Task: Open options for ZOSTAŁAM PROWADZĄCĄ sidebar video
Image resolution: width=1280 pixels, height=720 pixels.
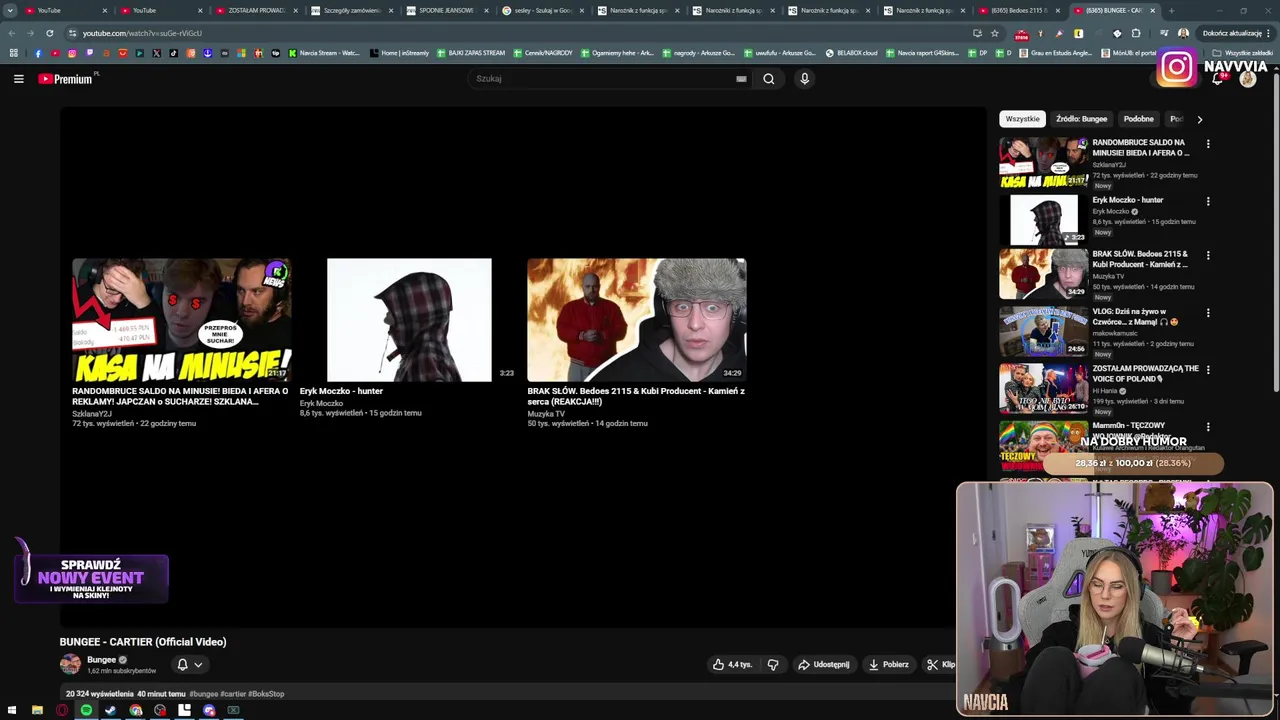Action: [1207, 370]
